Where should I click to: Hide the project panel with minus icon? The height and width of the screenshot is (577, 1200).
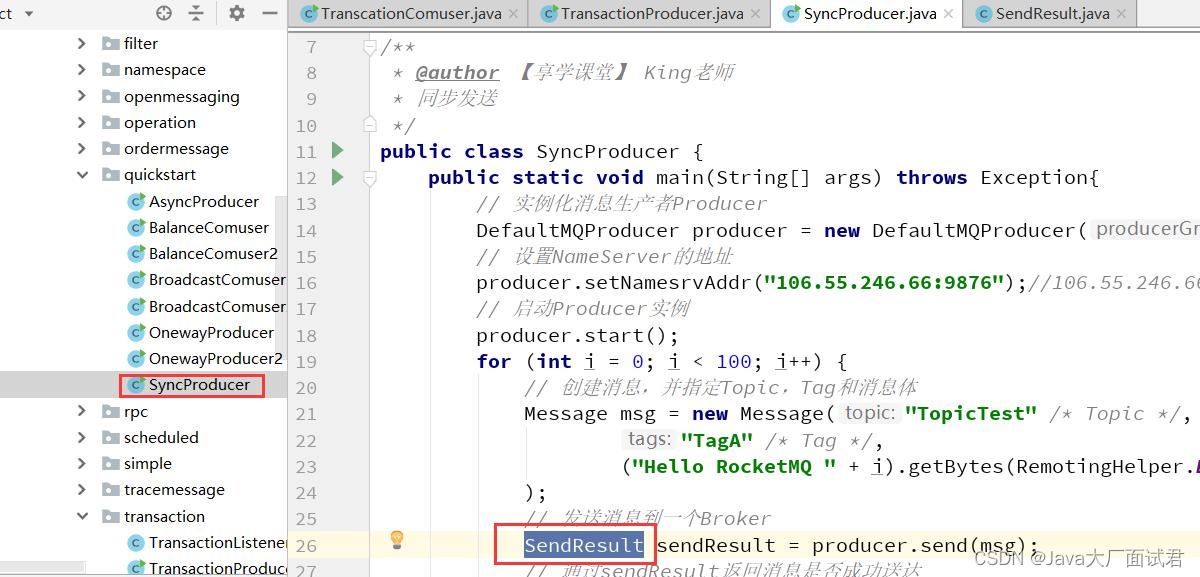click(269, 13)
